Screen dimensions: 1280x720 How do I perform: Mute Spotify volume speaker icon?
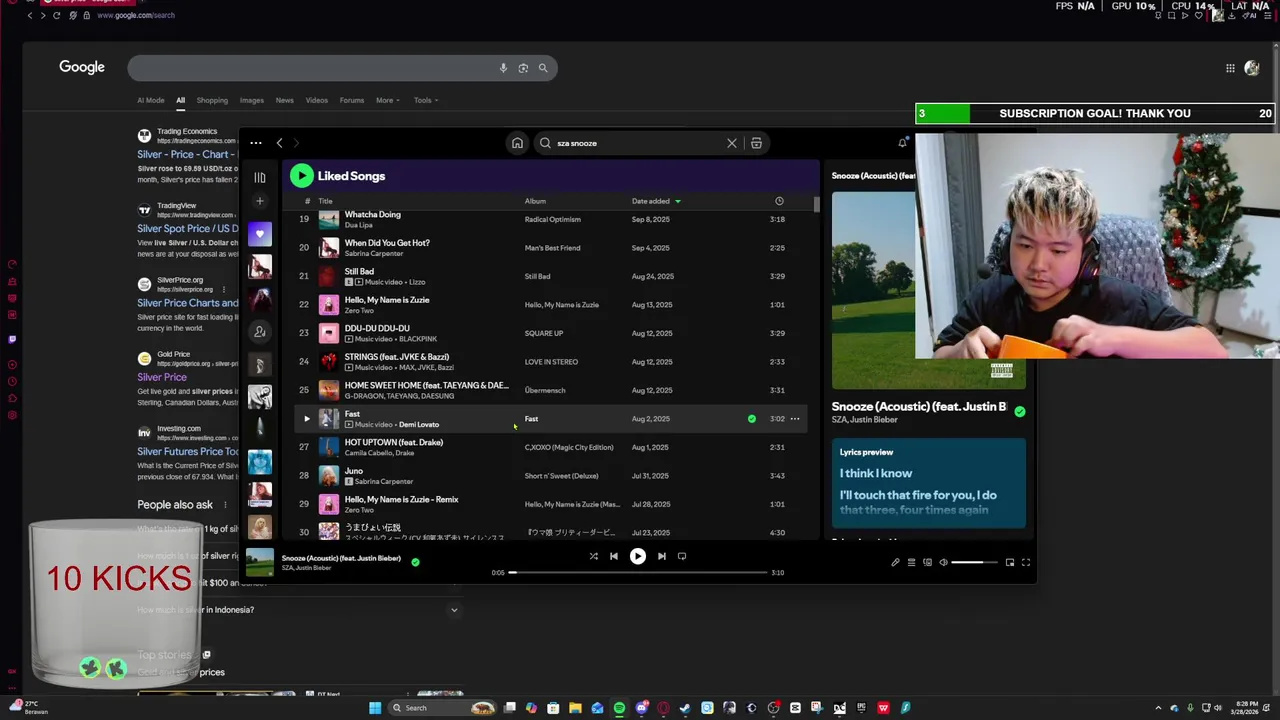[x=943, y=562]
